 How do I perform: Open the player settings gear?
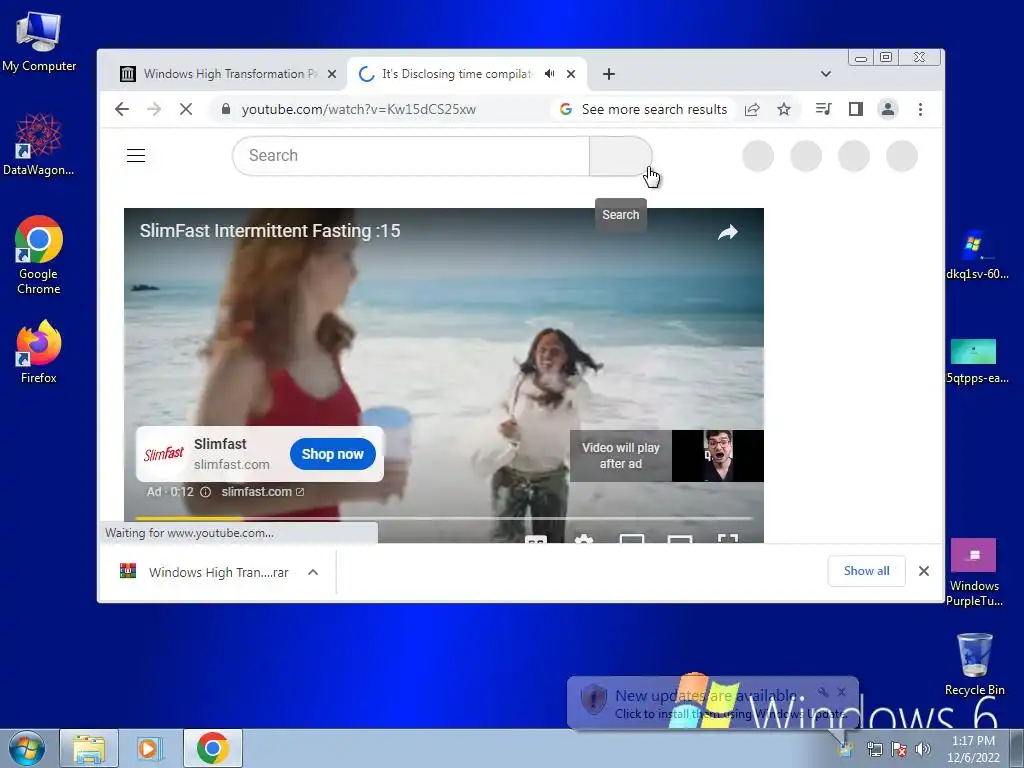pos(583,539)
